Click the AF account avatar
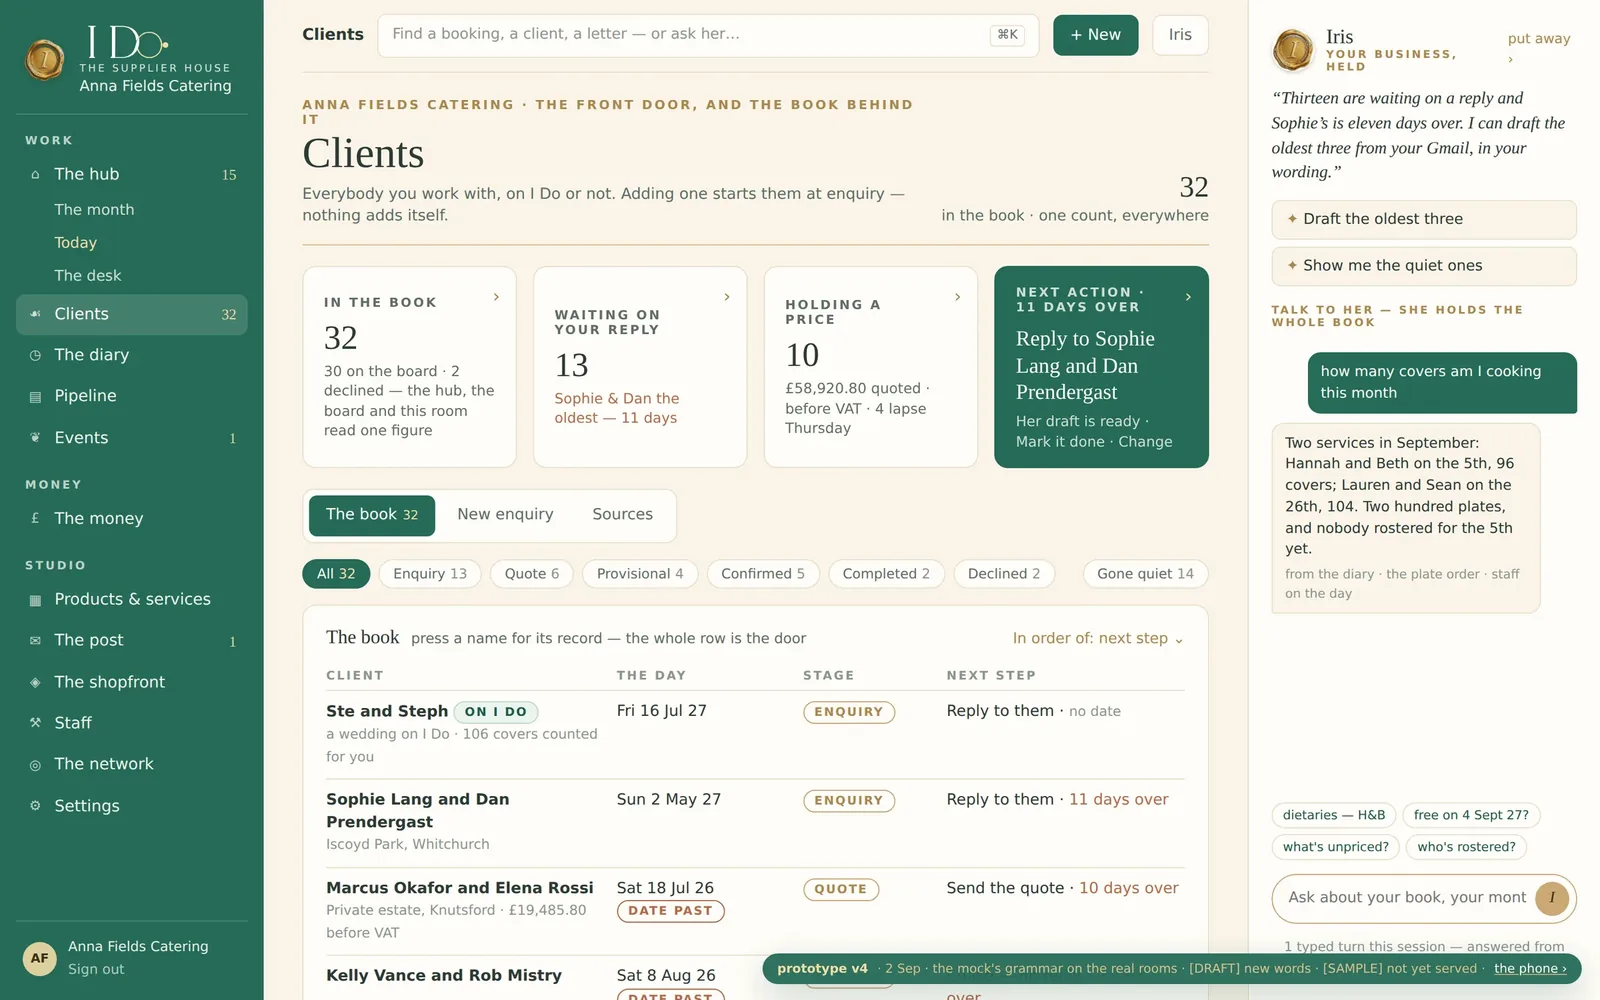Screen dimensions: 1600x1000 [x=40, y=958]
